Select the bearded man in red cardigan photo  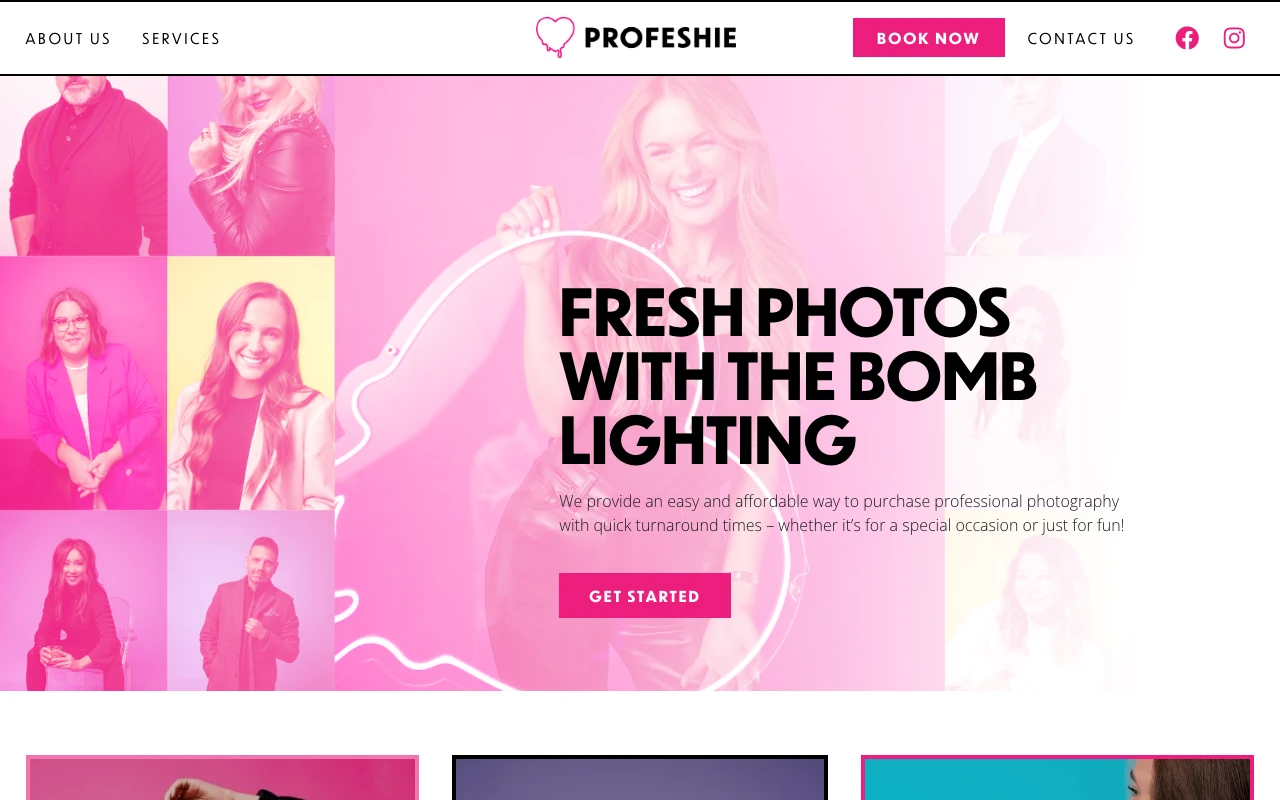click(x=84, y=166)
